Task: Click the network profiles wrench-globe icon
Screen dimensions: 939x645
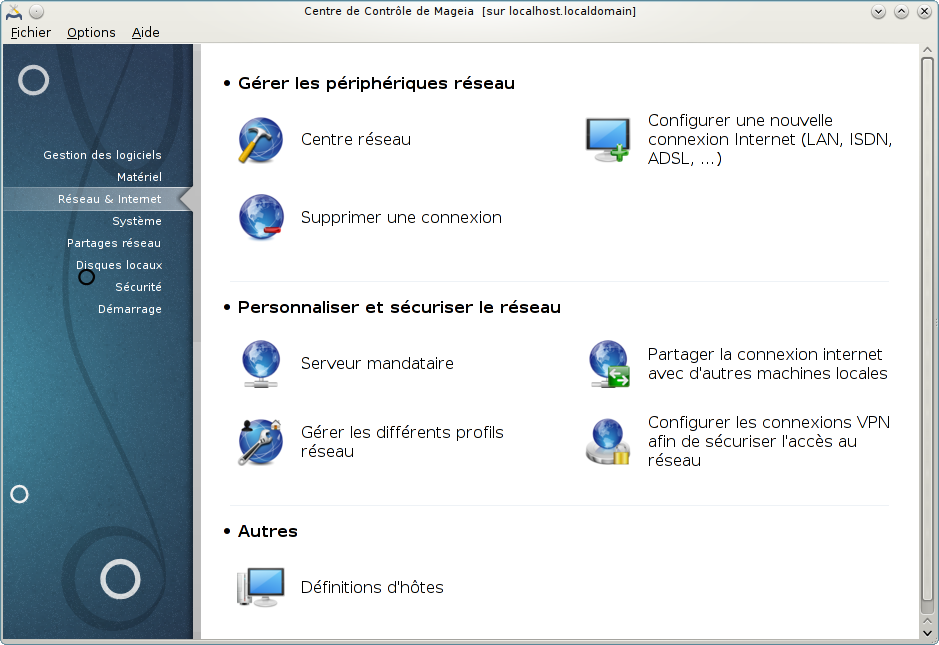Action: coord(260,442)
